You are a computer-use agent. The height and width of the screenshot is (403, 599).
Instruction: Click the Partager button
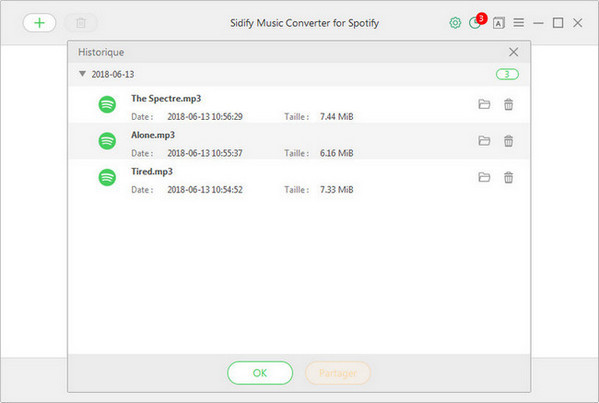pyautogui.click(x=338, y=373)
